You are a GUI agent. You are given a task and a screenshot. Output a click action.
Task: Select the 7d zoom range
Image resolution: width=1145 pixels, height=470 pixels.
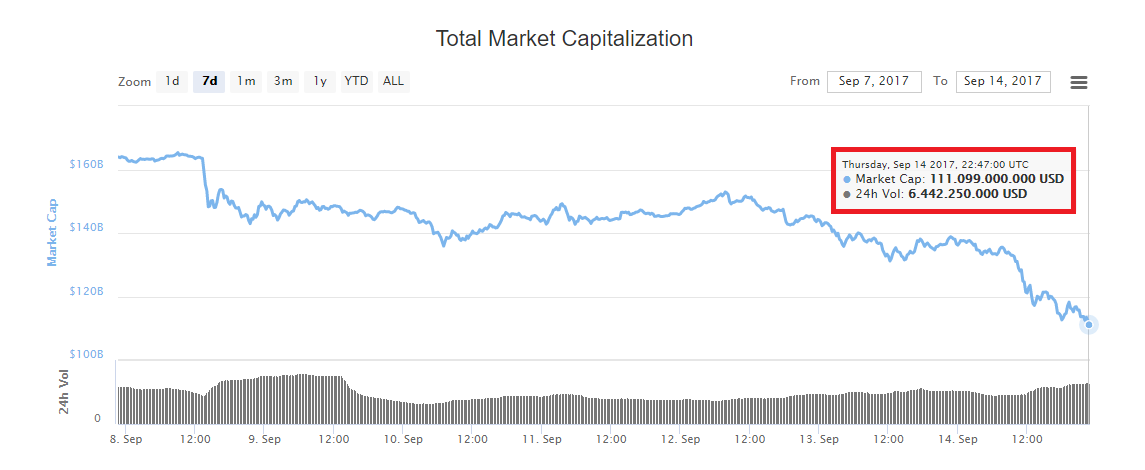[x=209, y=81]
